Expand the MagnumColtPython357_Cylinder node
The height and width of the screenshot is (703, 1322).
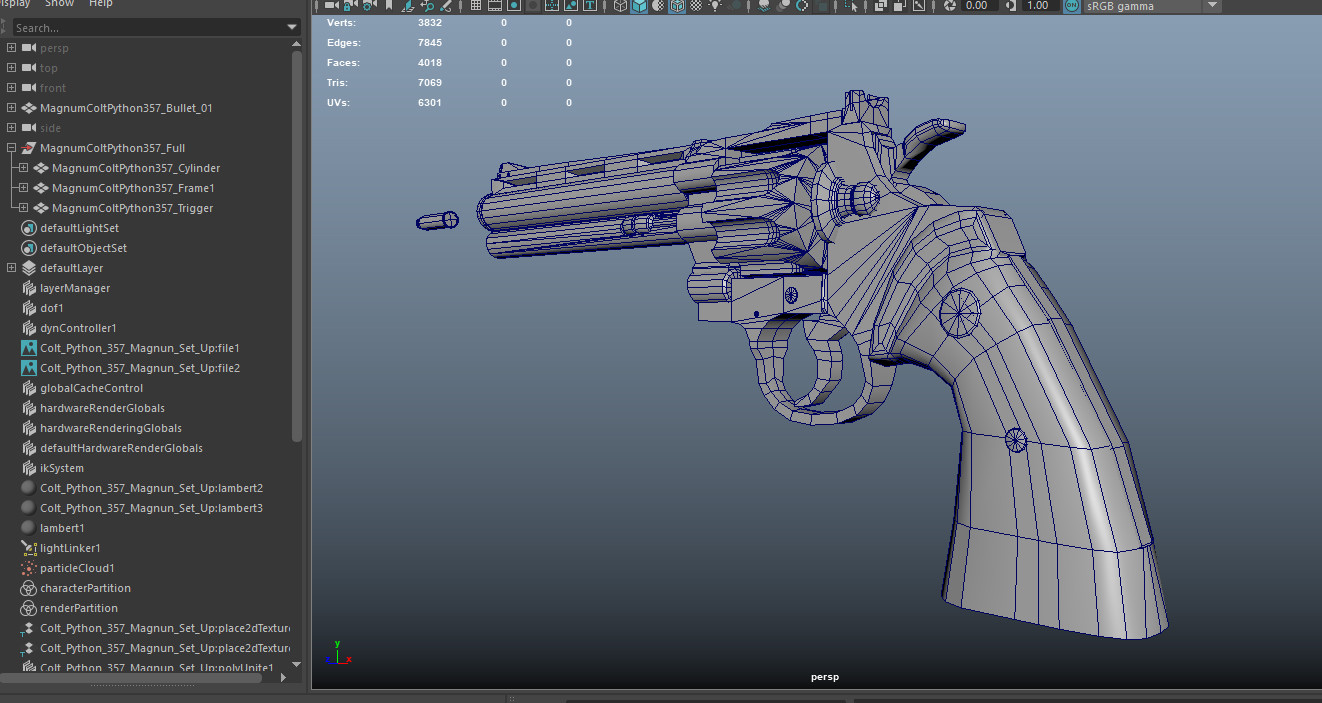(22, 167)
